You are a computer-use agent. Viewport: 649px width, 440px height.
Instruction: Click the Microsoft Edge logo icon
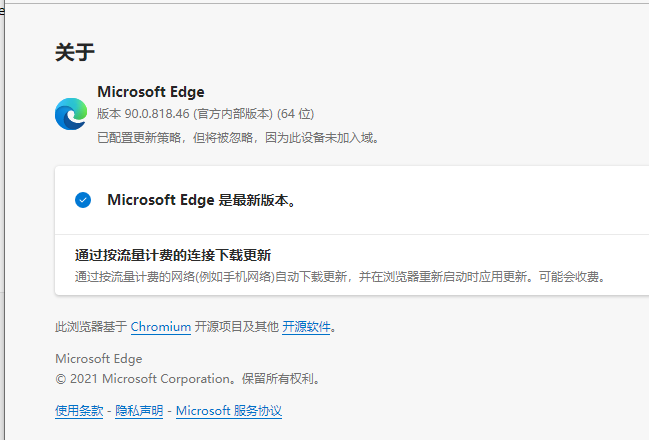pos(71,114)
